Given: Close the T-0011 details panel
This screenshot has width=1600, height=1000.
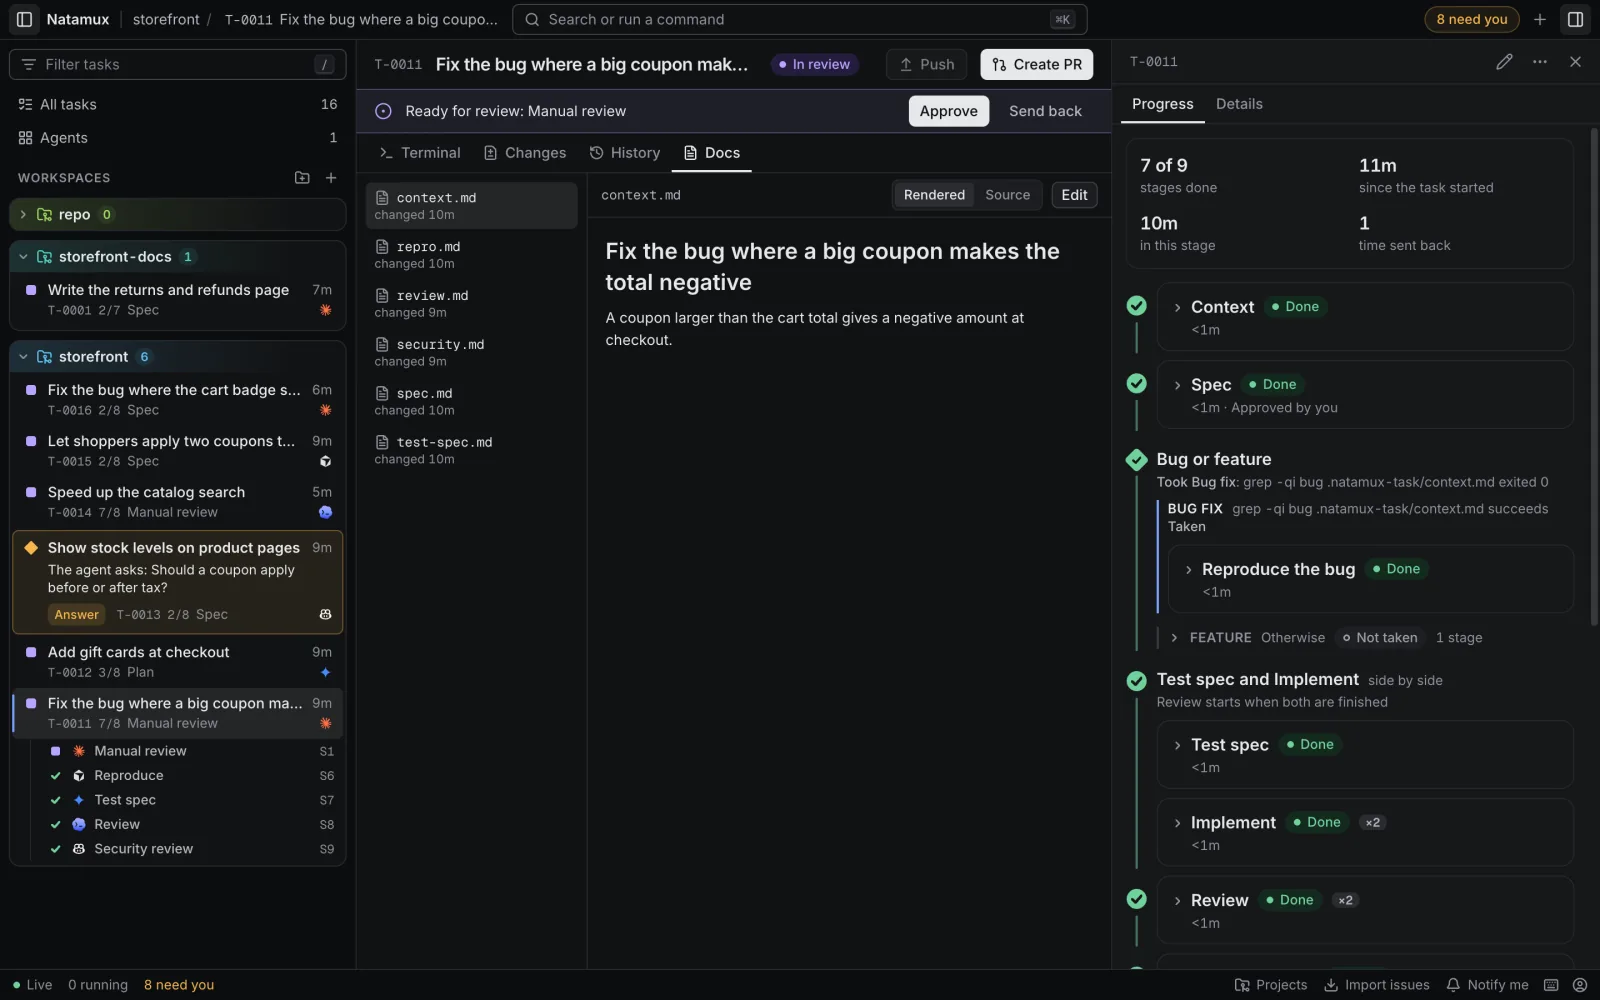Looking at the screenshot, I should (x=1575, y=62).
